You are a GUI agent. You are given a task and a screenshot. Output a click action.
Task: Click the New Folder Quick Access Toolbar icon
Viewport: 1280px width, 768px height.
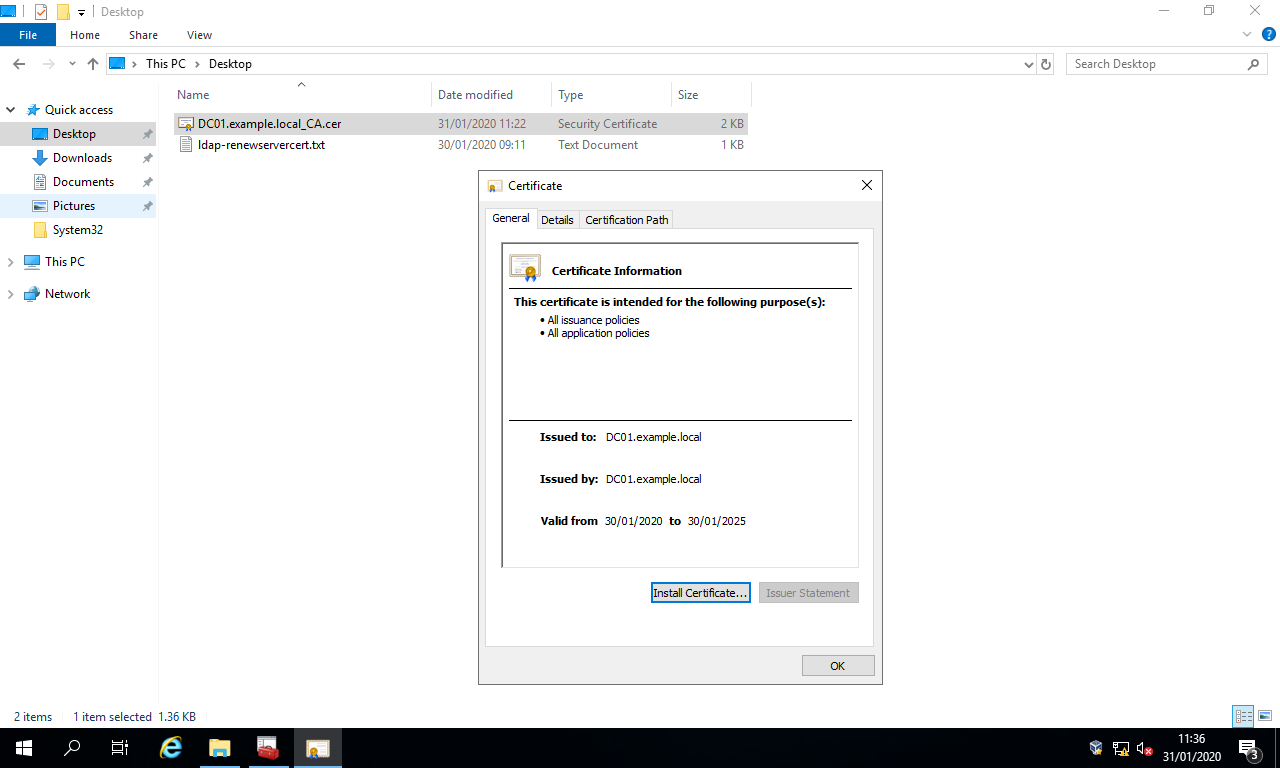tap(62, 11)
